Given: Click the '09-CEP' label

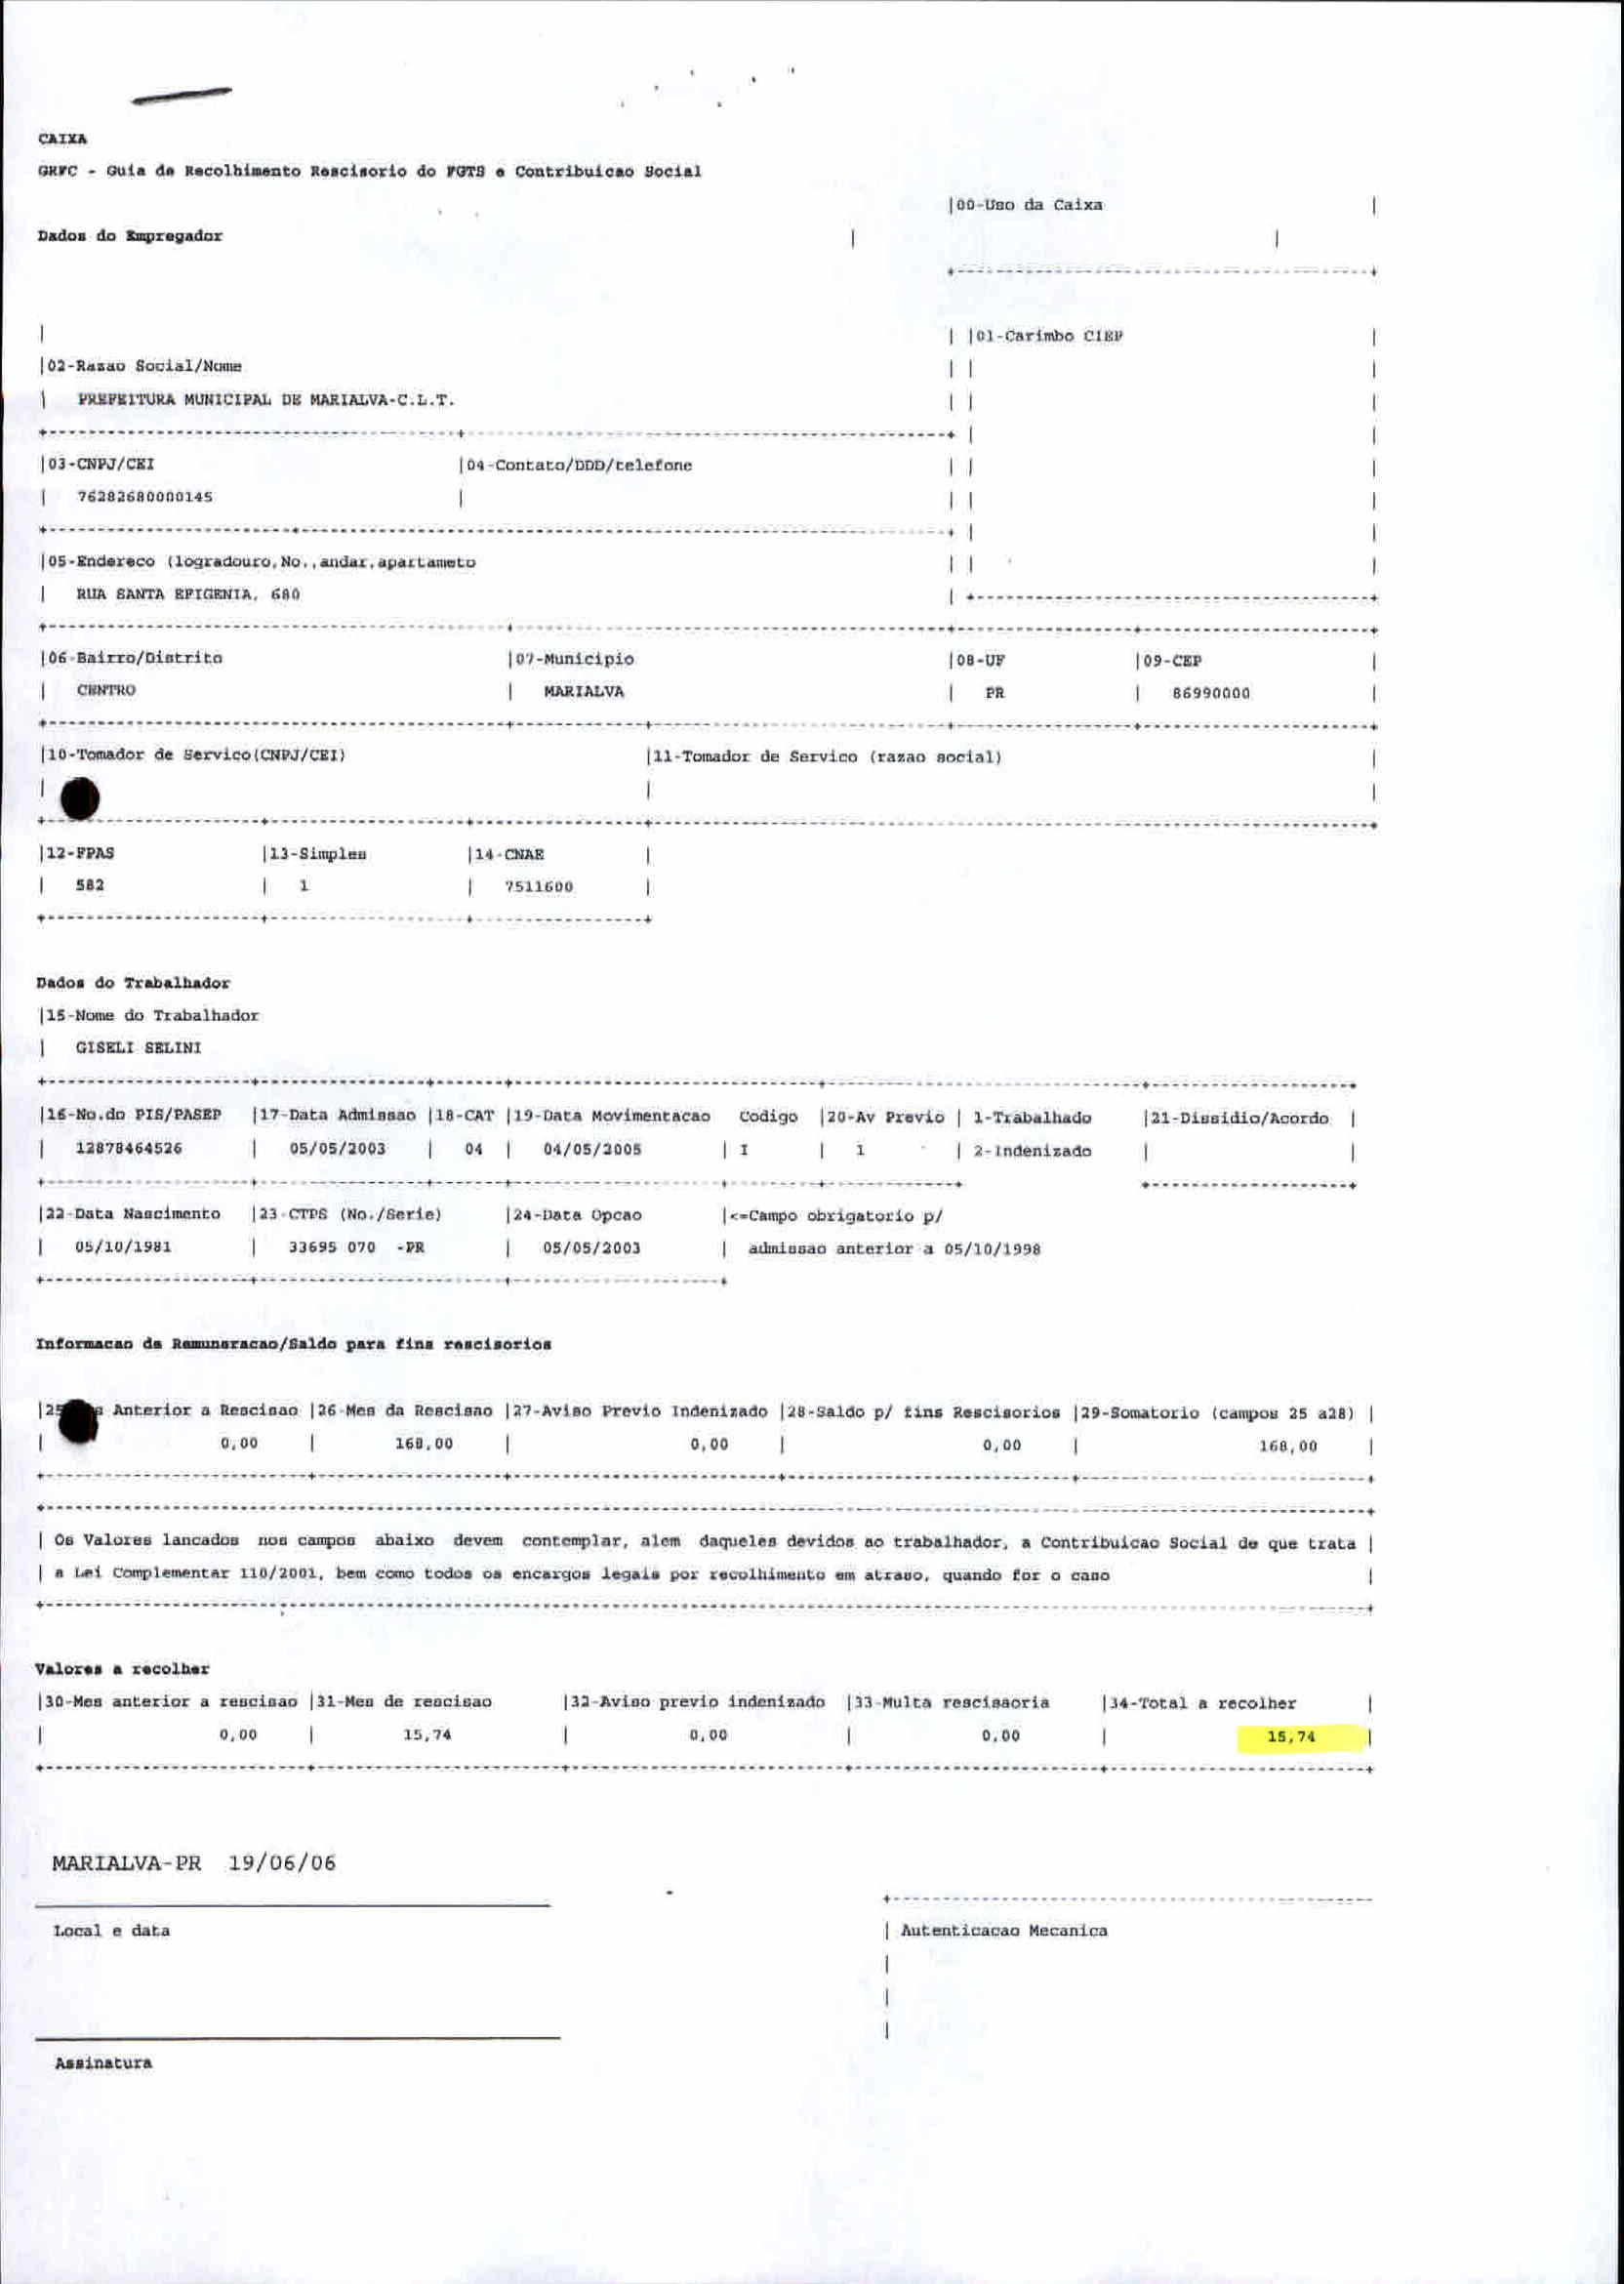Looking at the screenshot, I should pyautogui.click(x=1171, y=661).
